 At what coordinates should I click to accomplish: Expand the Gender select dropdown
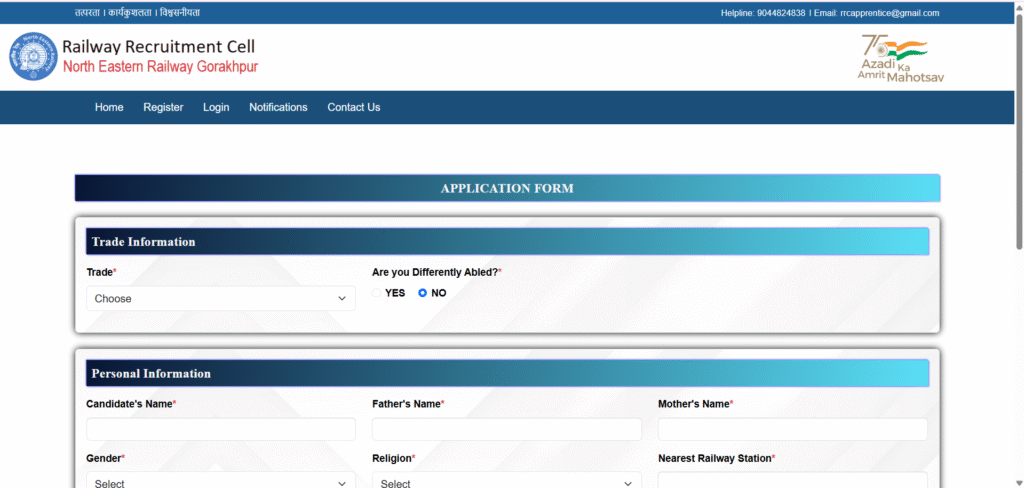point(220,483)
